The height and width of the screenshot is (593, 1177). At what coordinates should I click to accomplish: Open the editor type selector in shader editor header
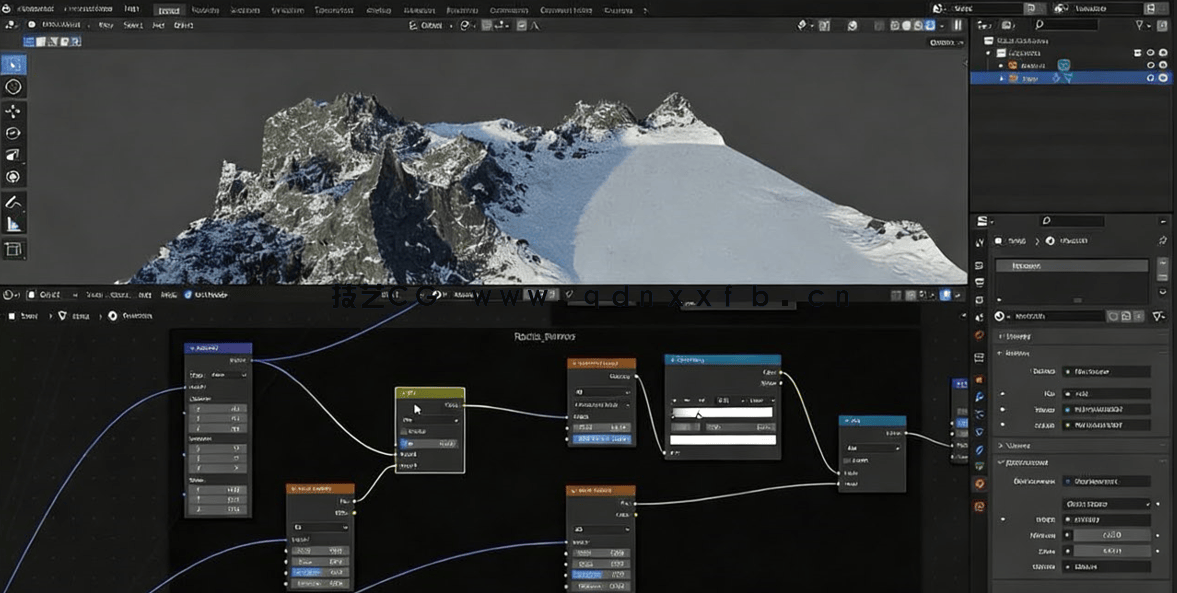pyautogui.click(x=8, y=295)
